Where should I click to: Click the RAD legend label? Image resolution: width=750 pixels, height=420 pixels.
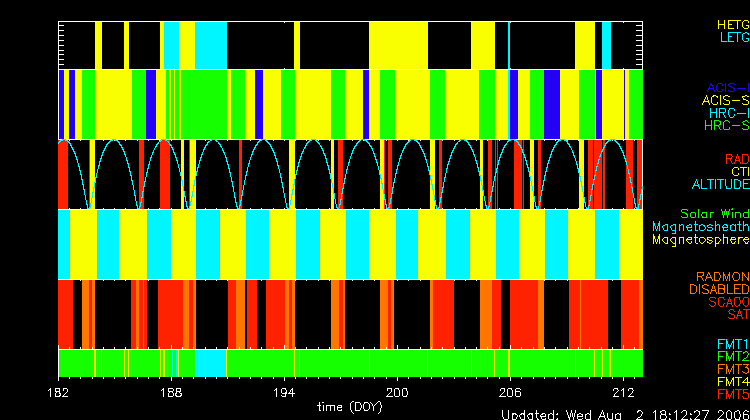click(736, 159)
